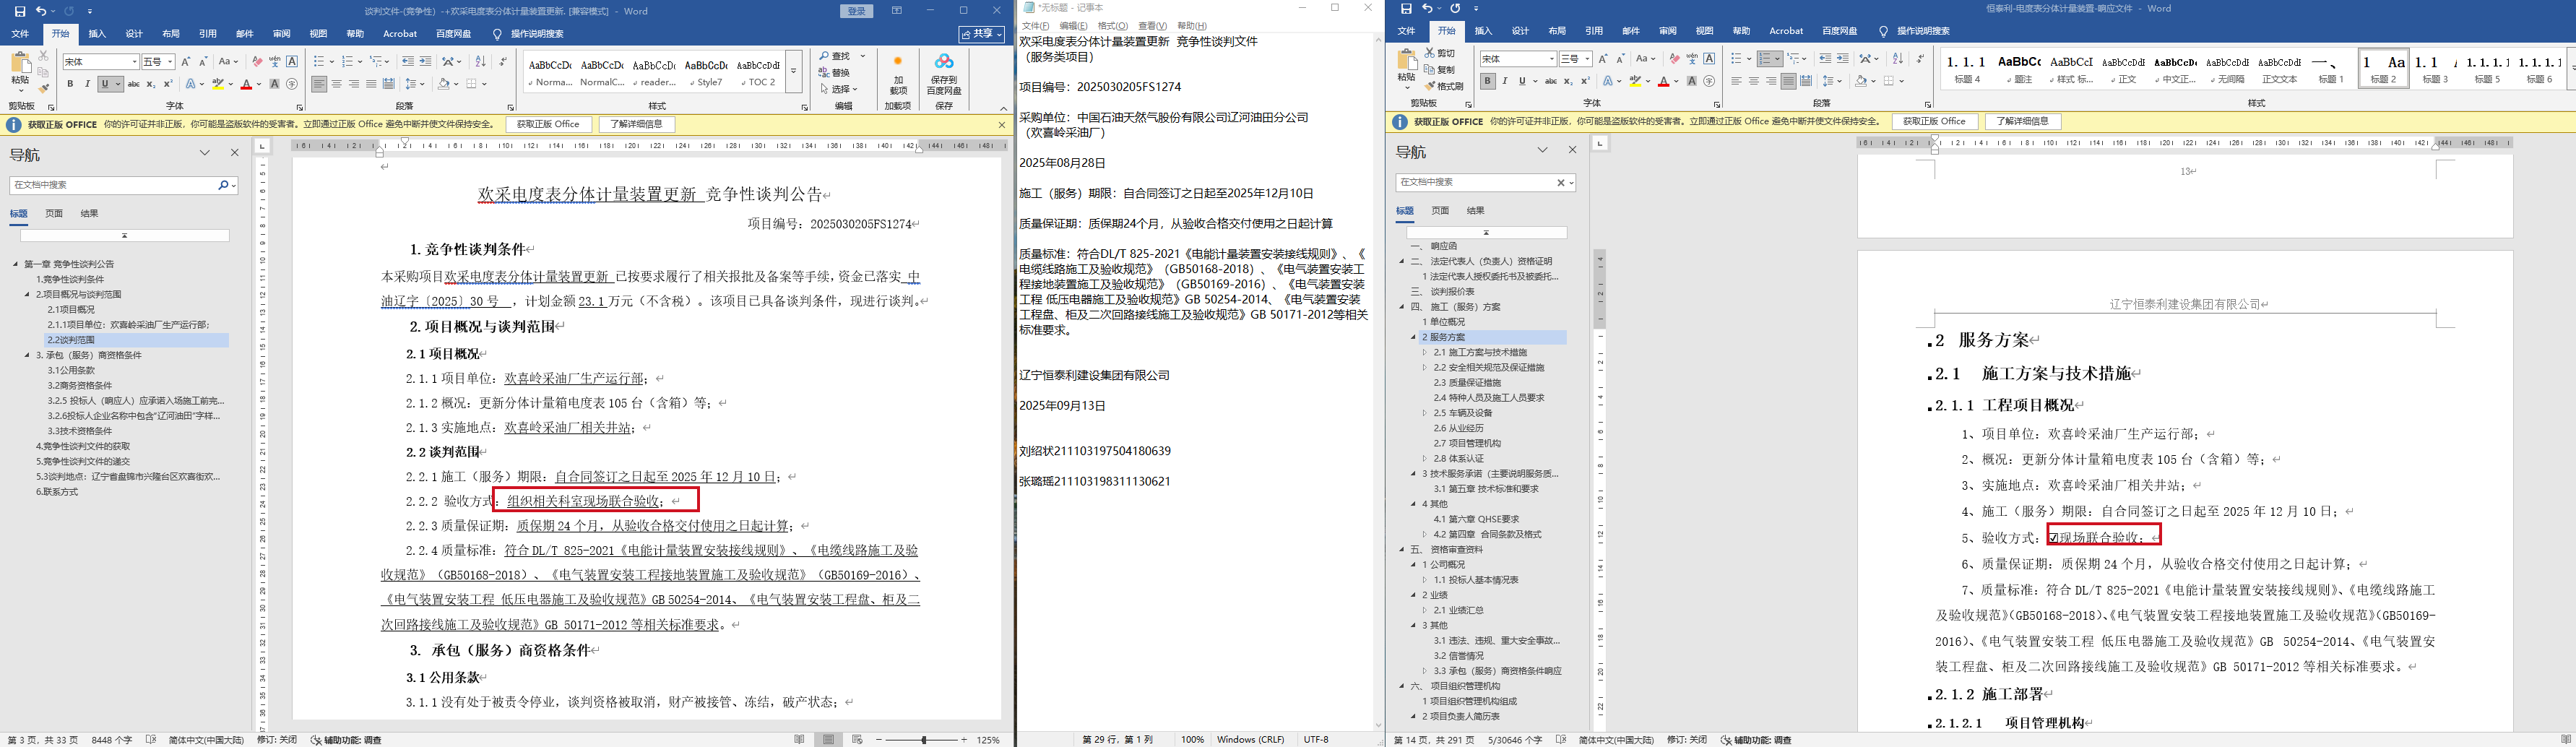Open the Layout (布局) tab in the right Word window

1557,31
